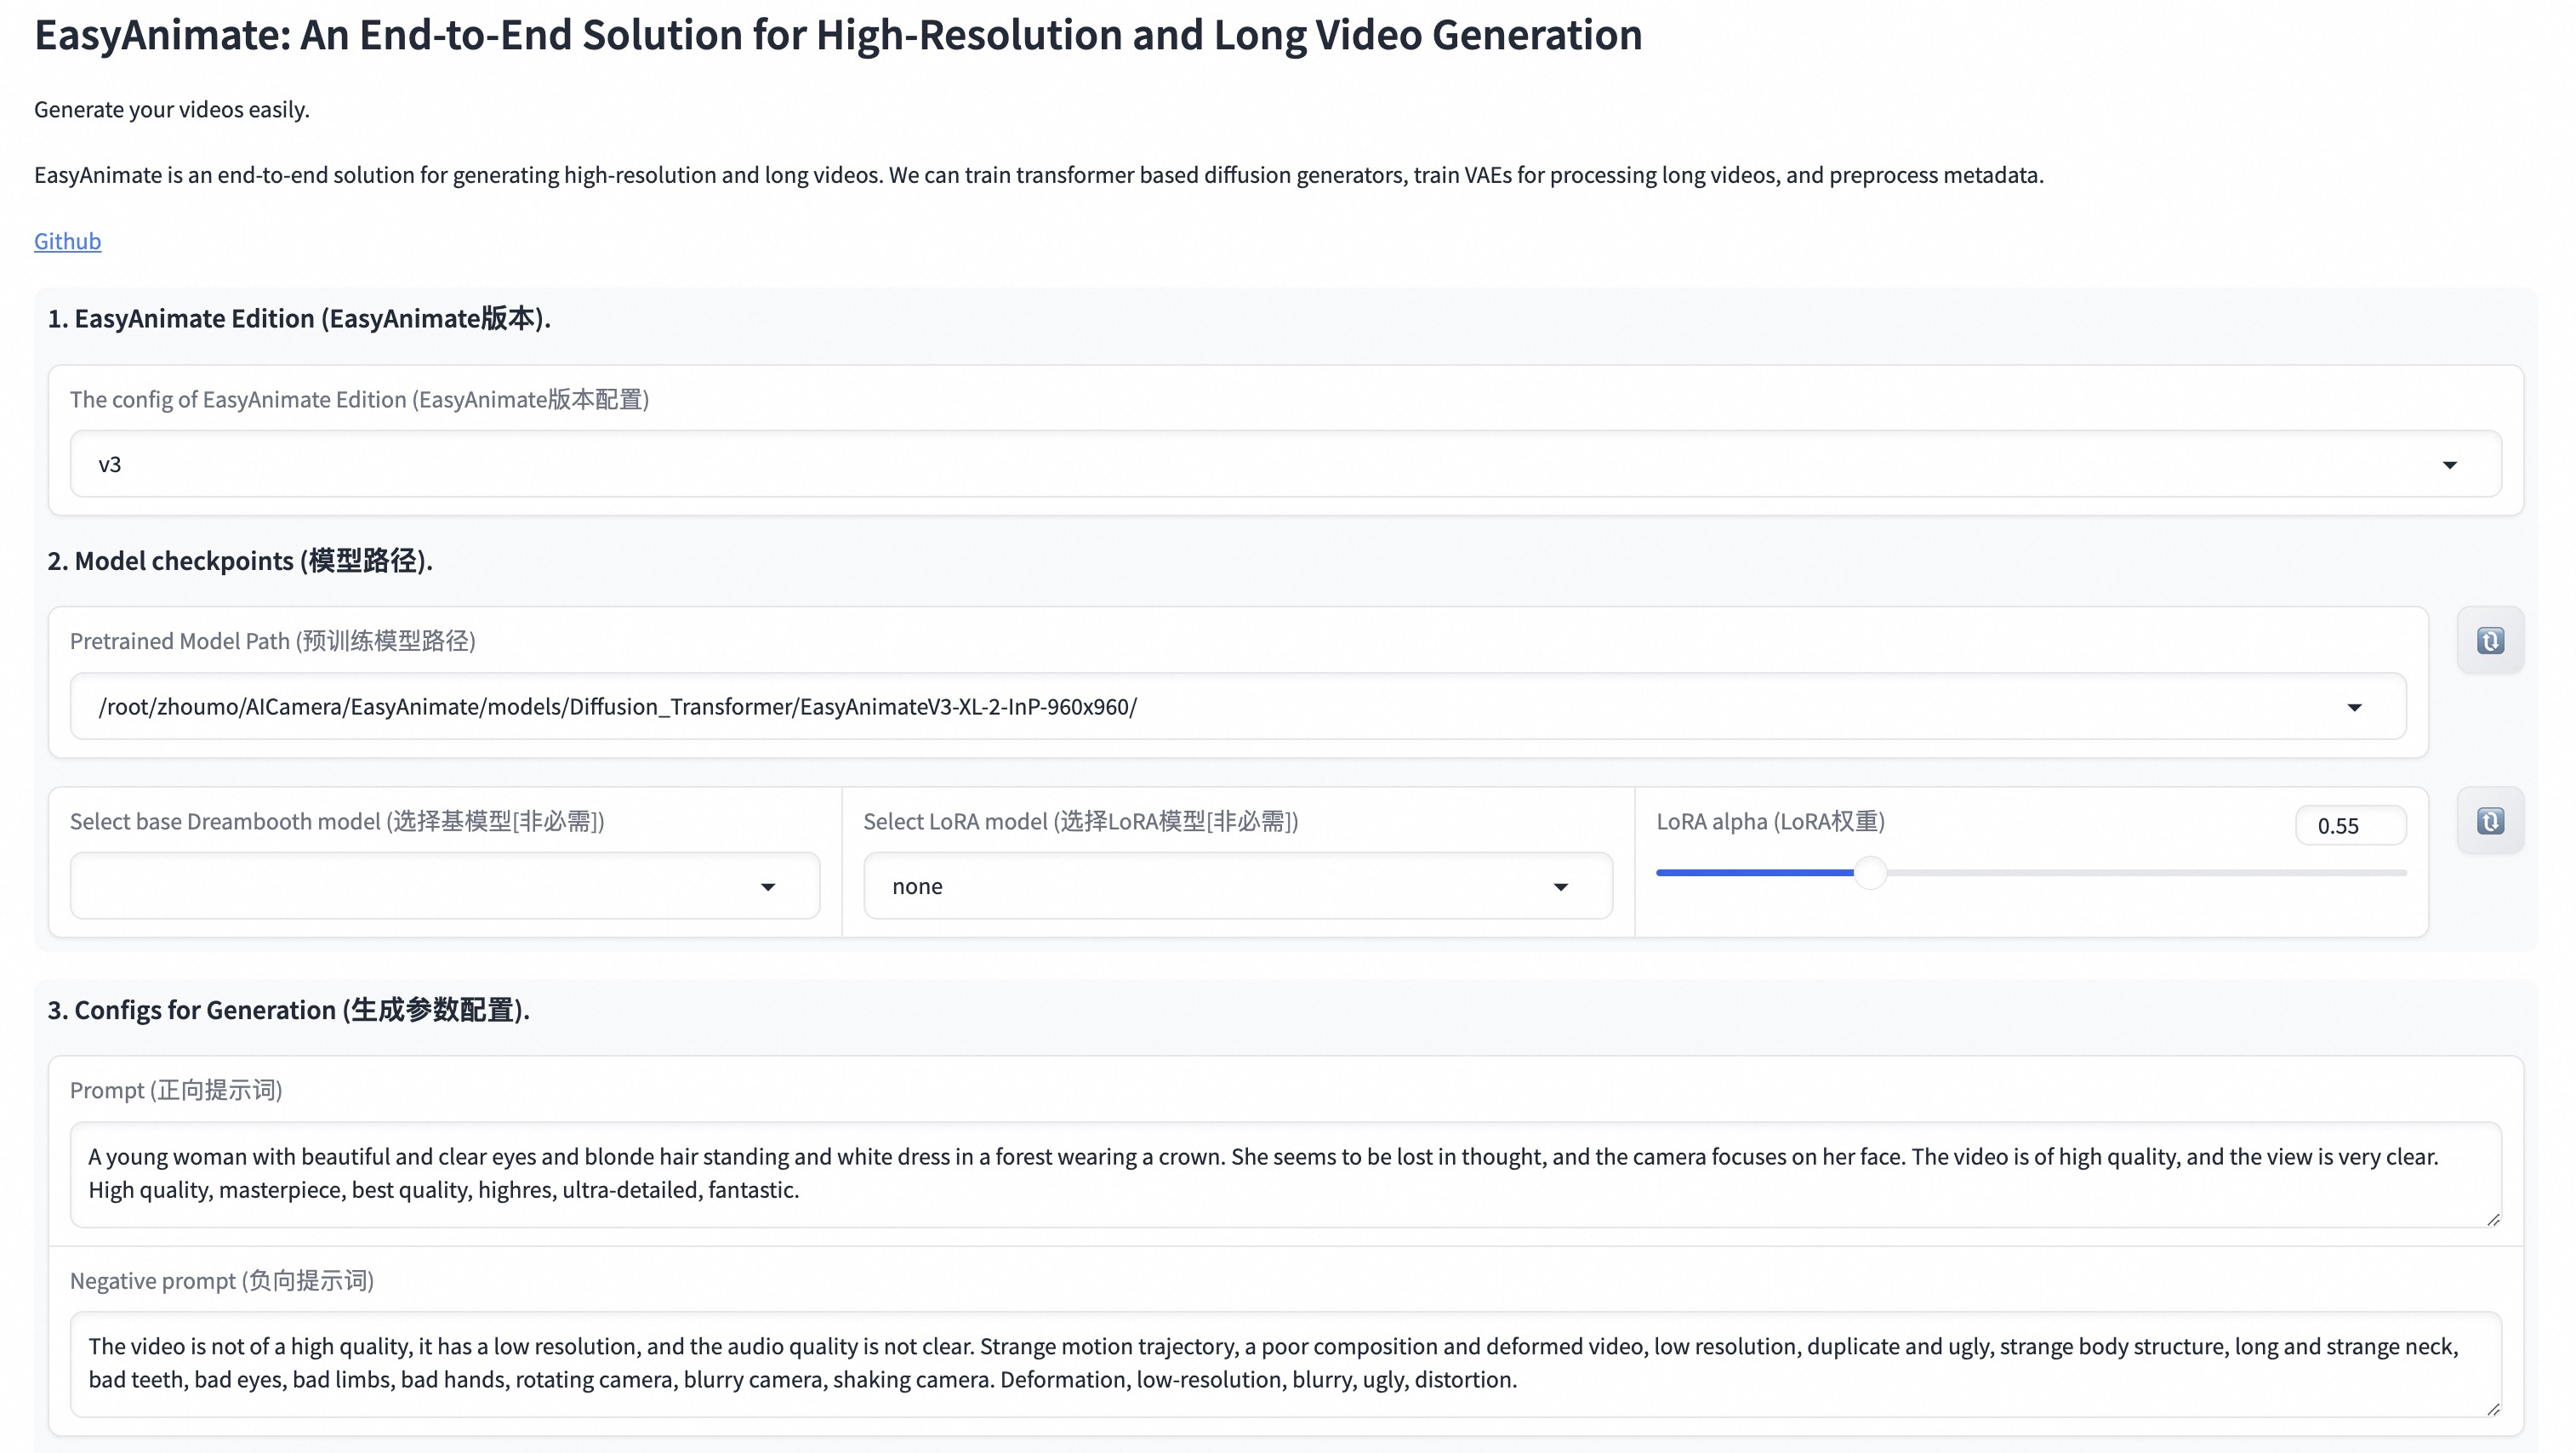
Task: Open the Select LoRA model dropdown
Action: [x=1238, y=886]
